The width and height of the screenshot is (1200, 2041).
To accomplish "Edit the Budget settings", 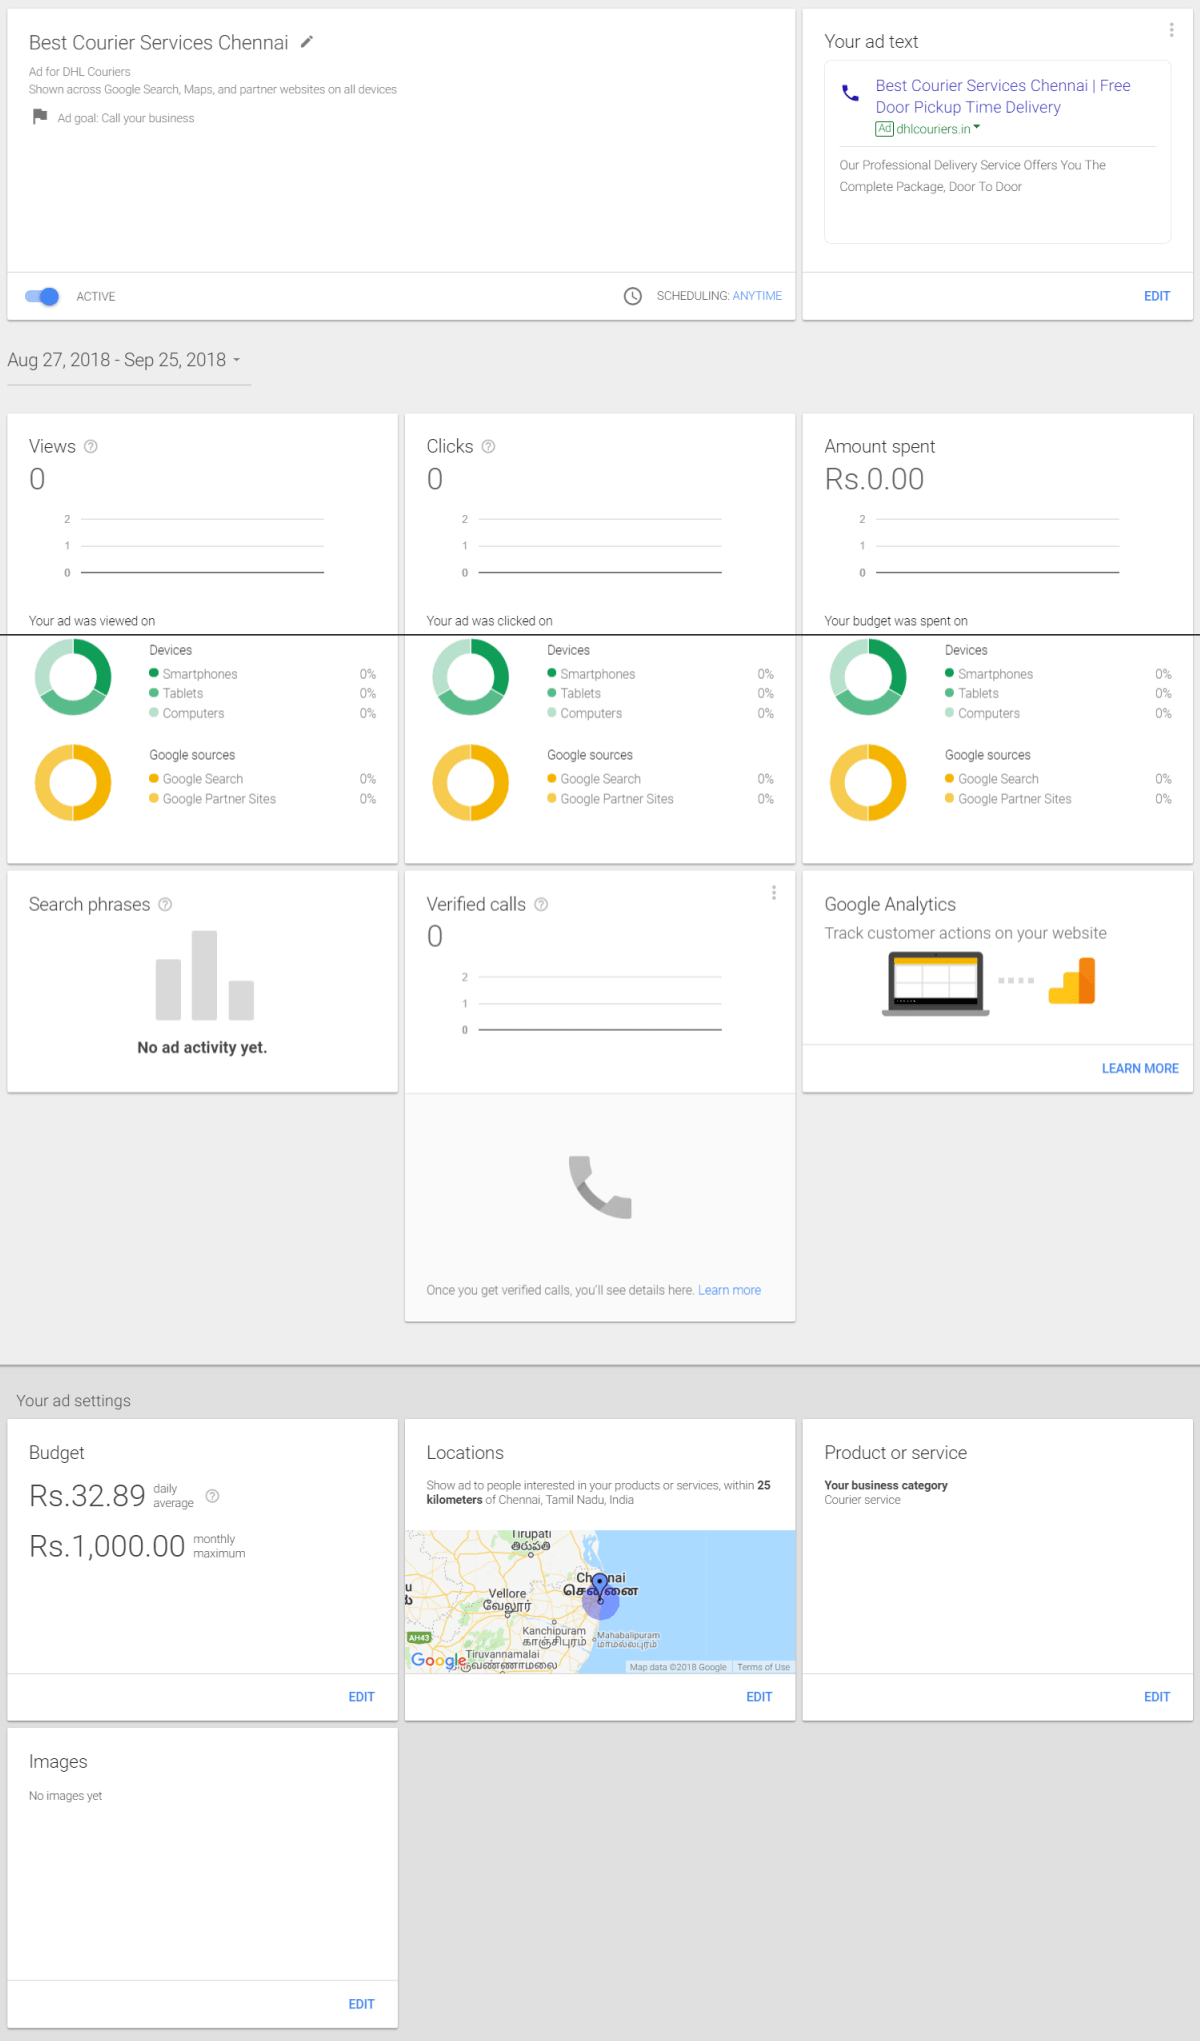I will pyautogui.click(x=361, y=1697).
